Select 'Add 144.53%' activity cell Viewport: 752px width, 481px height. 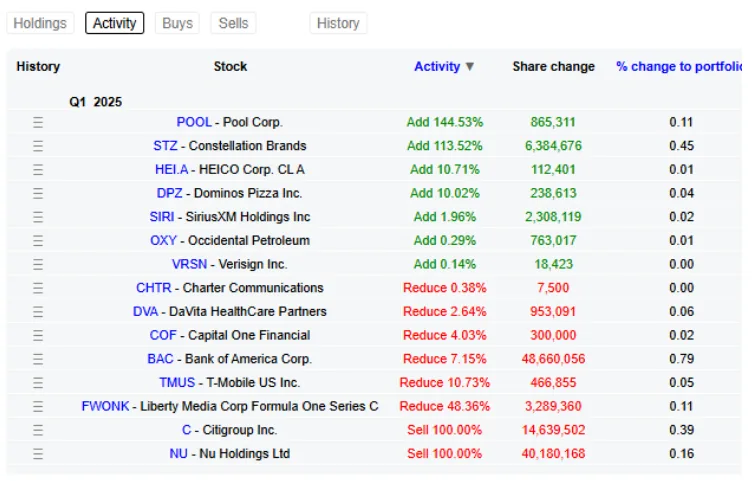(445, 122)
